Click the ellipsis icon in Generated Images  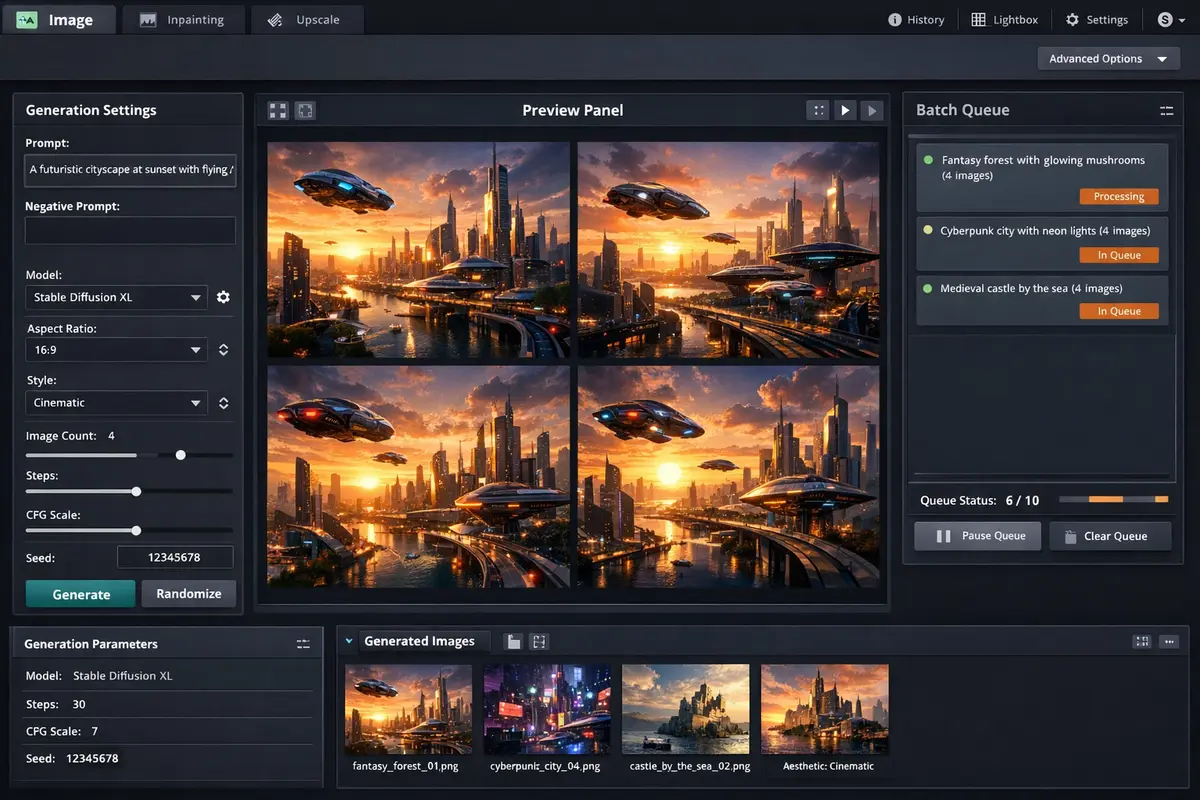coord(1169,642)
